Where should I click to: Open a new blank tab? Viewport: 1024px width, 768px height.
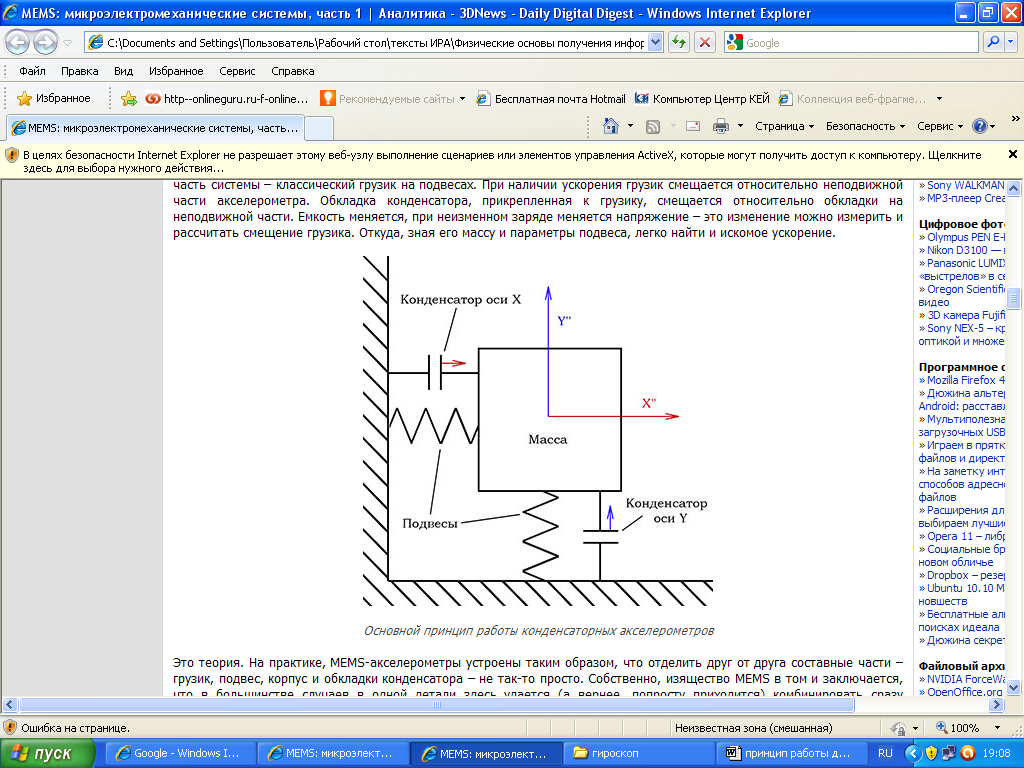[319, 128]
